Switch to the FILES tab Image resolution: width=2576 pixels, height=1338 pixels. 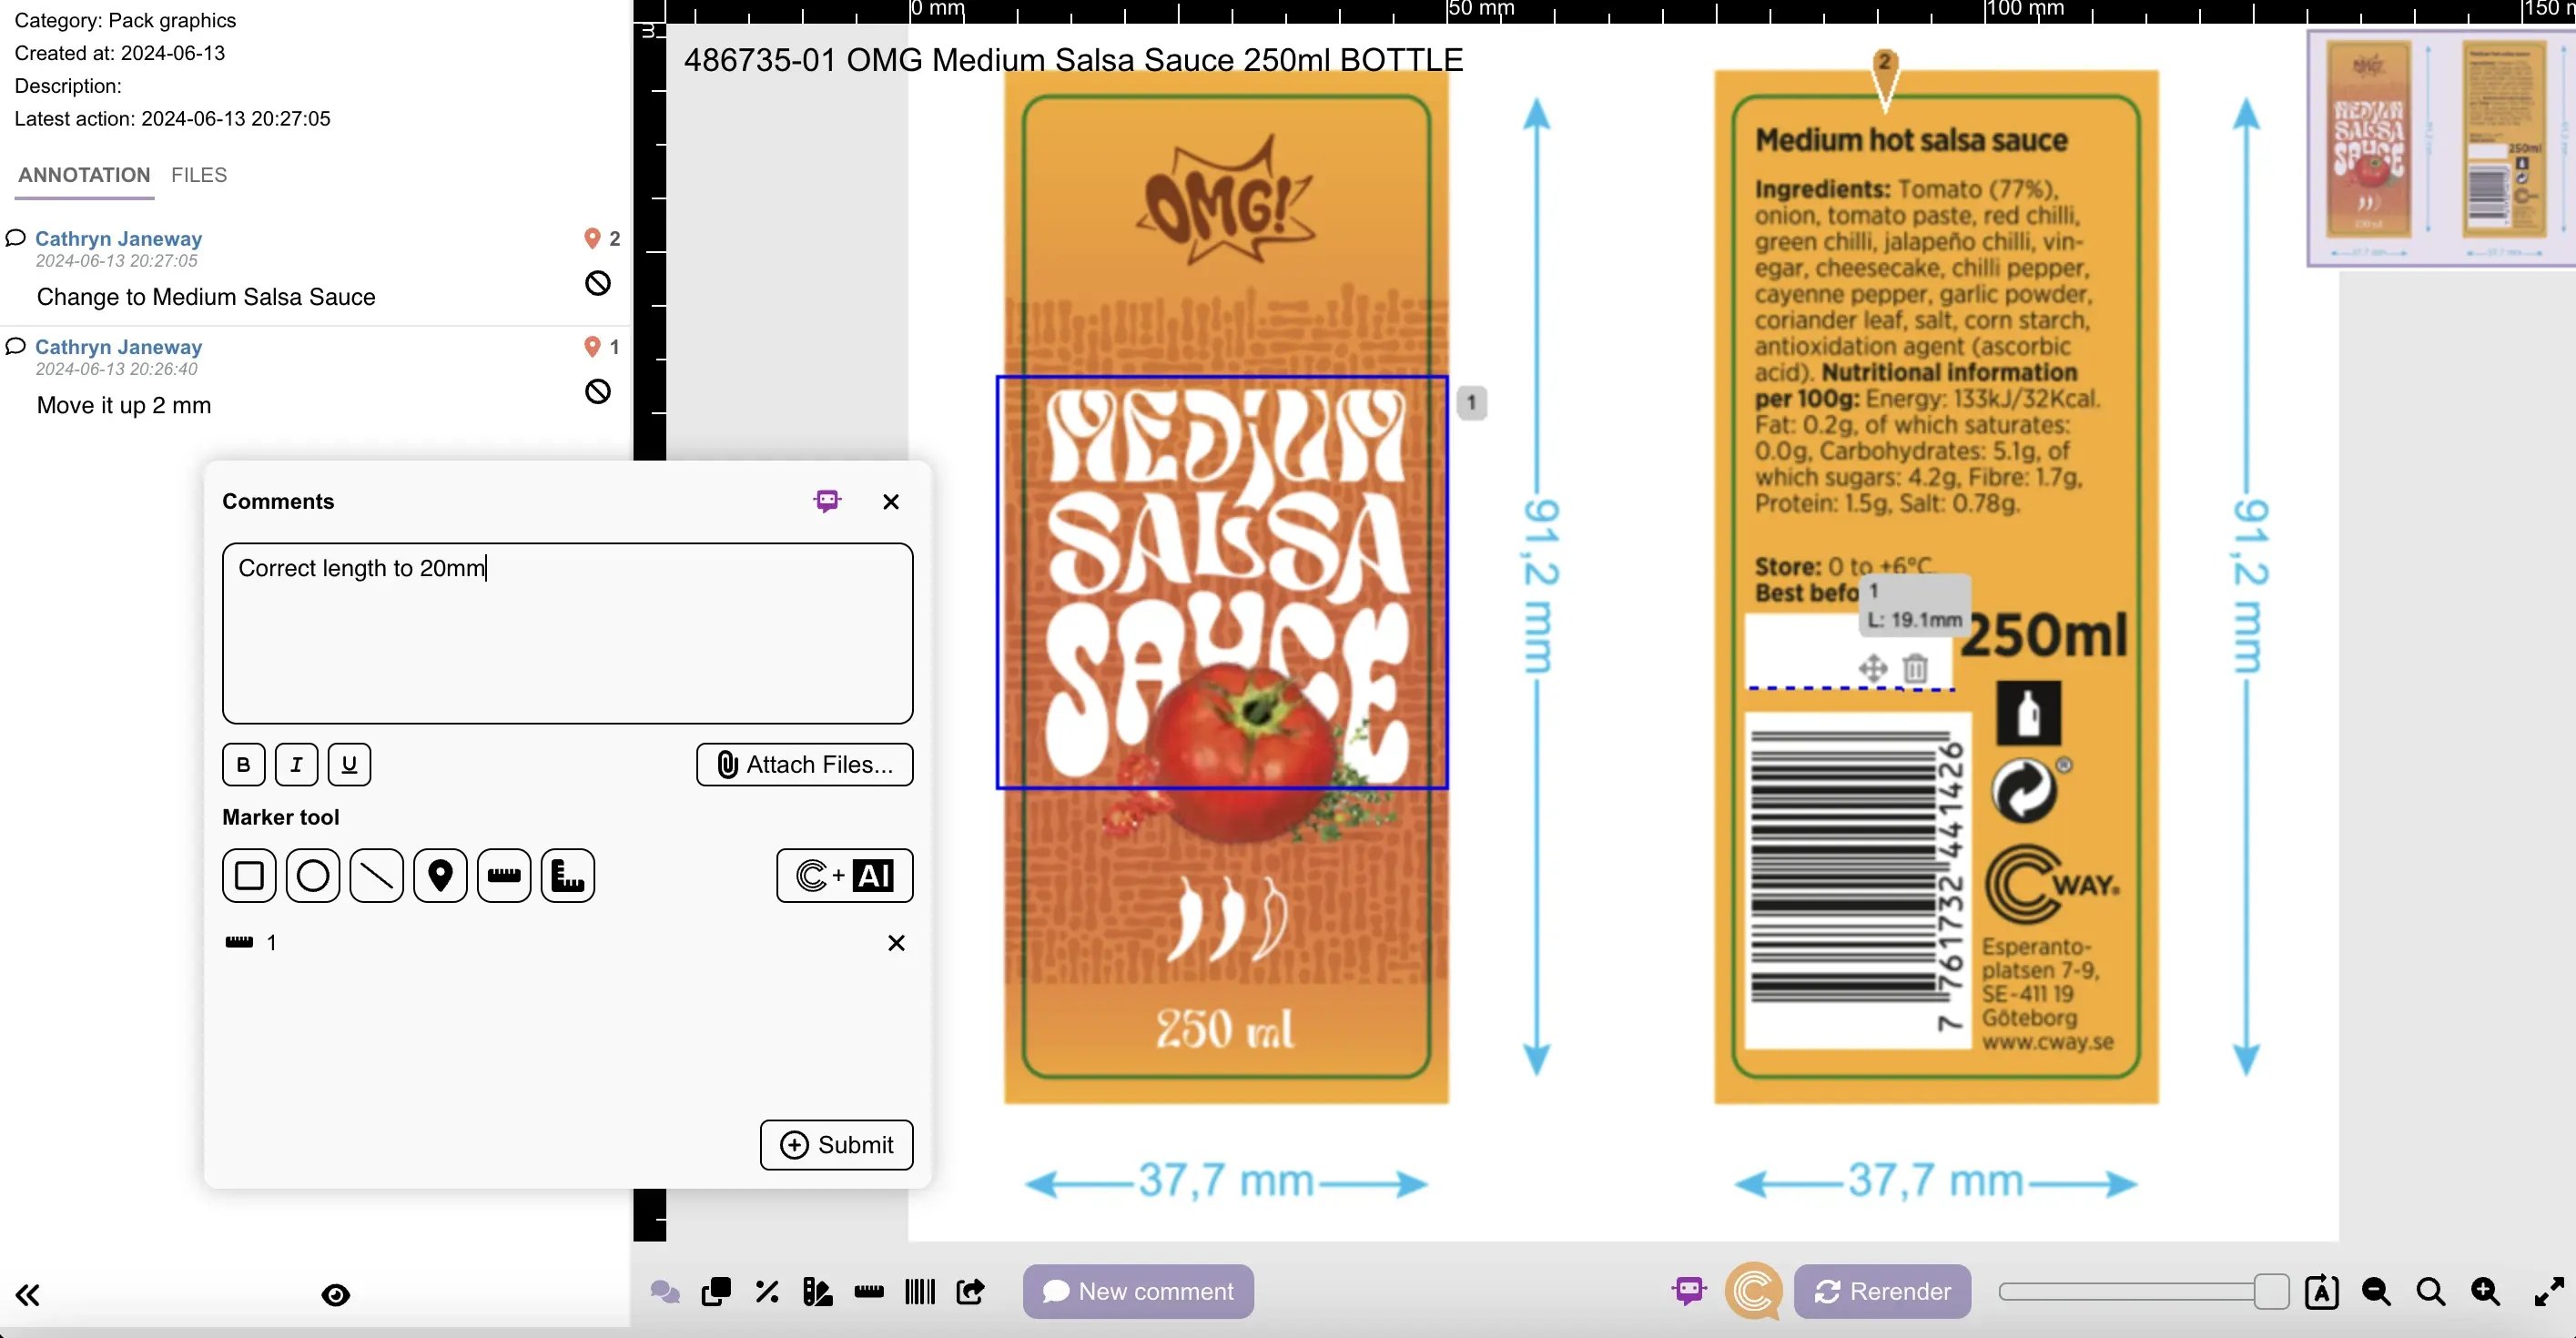(x=199, y=175)
